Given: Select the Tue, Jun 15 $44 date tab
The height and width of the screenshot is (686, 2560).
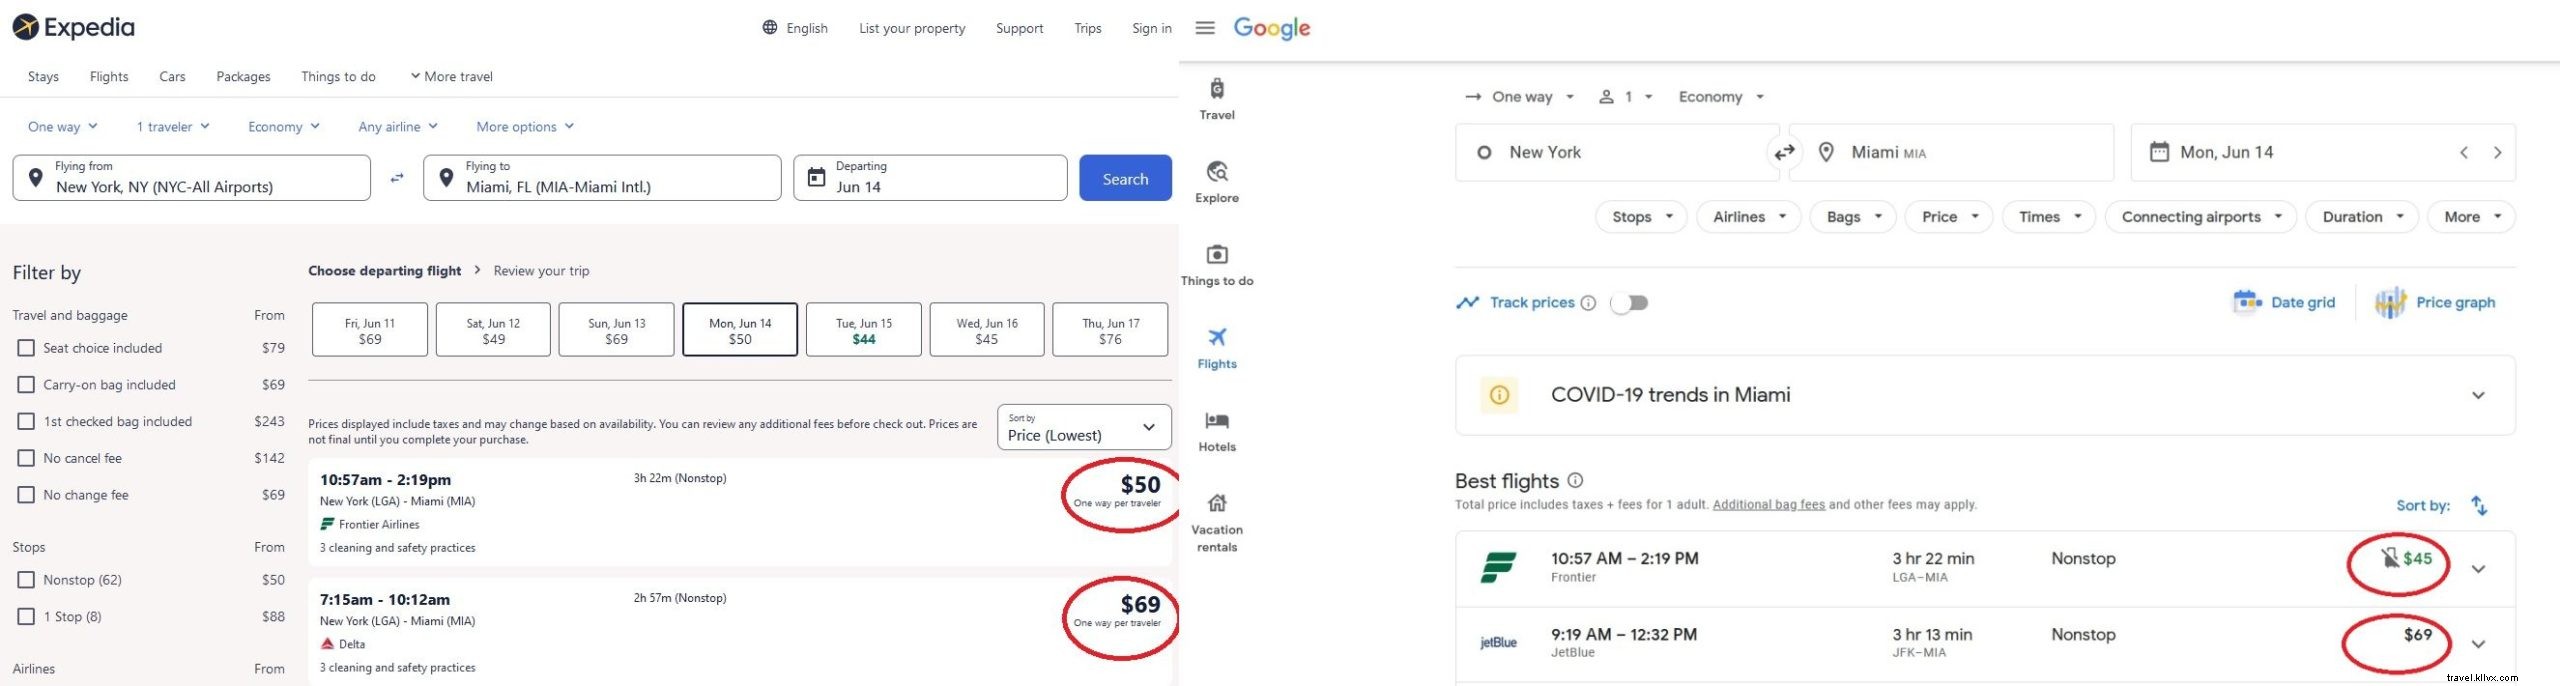Looking at the screenshot, I should 864,330.
